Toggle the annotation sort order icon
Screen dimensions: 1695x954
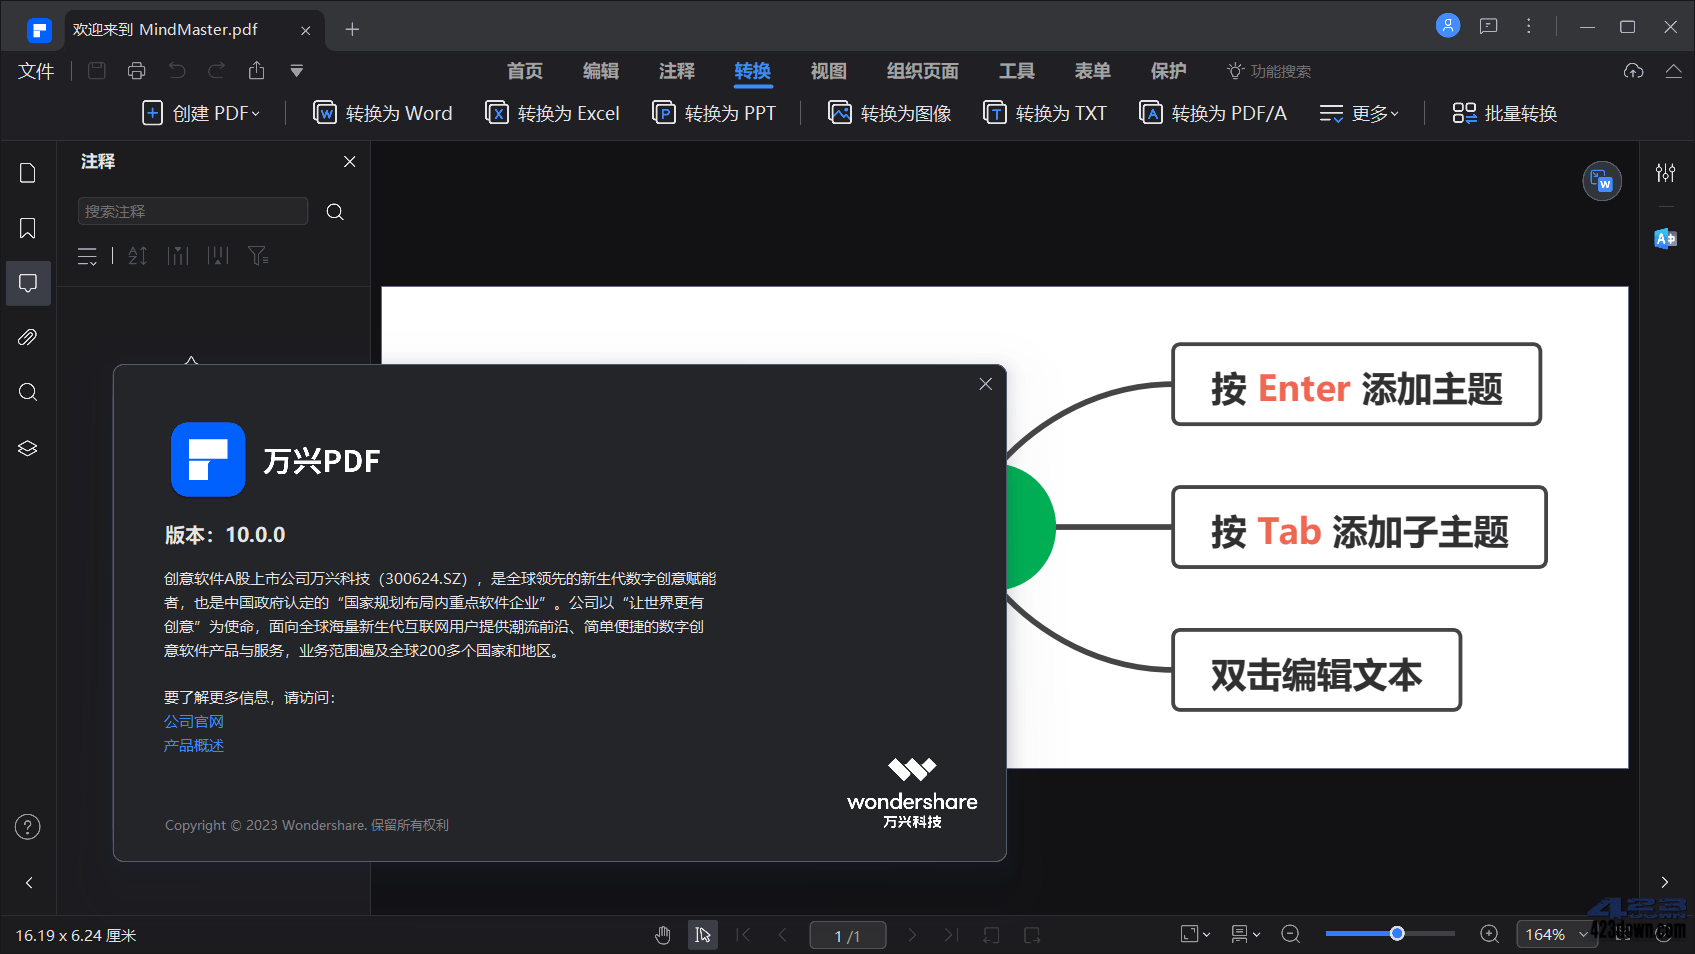(x=137, y=256)
